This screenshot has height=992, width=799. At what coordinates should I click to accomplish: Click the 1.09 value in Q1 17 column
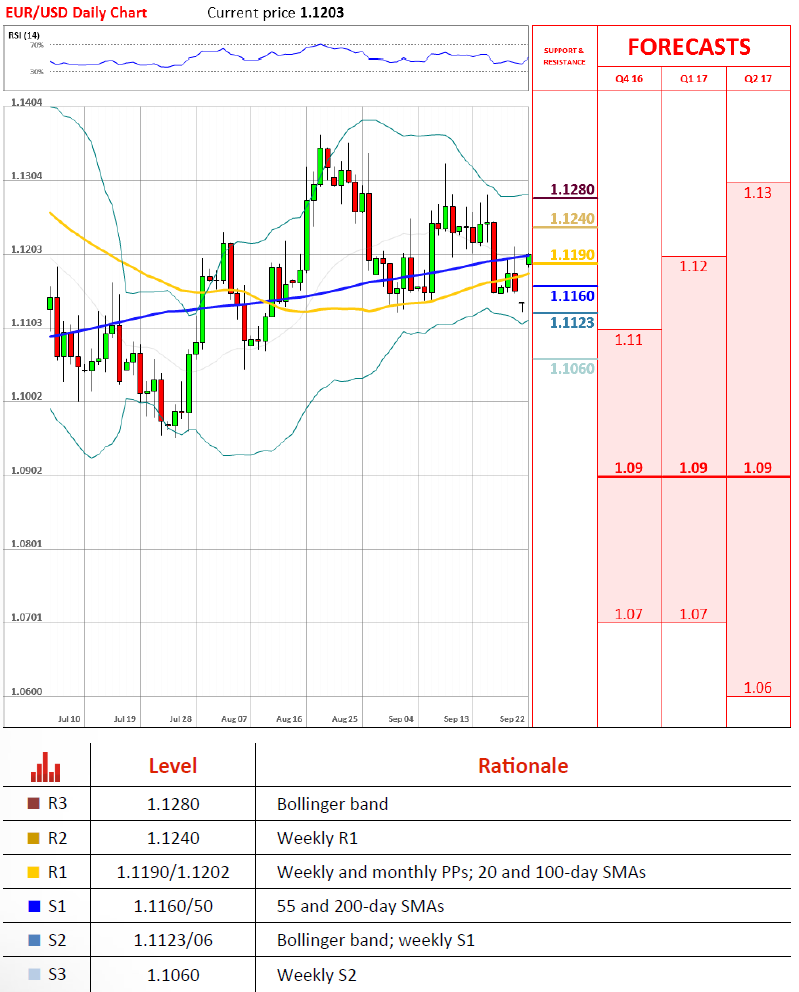click(x=693, y=468)
